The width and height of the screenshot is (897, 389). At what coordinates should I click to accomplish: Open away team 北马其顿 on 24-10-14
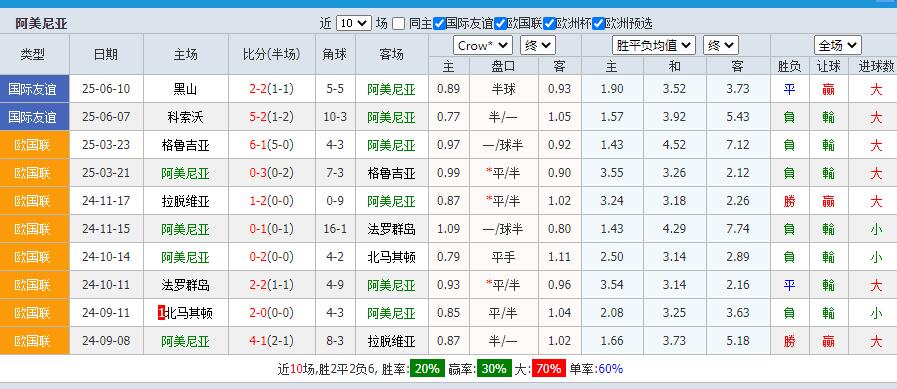tap(391, 257)
